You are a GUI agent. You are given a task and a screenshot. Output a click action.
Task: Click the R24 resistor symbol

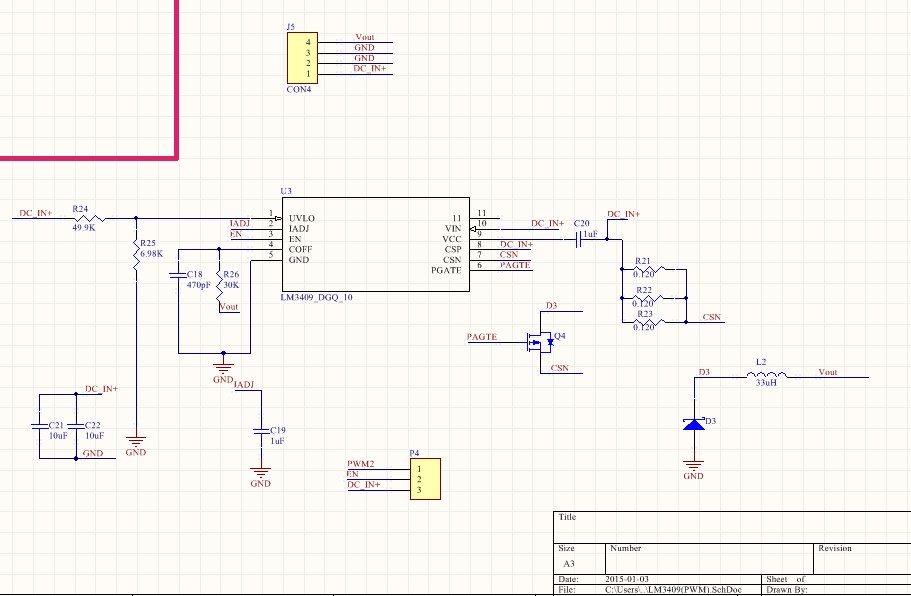(x=88, y=218)
